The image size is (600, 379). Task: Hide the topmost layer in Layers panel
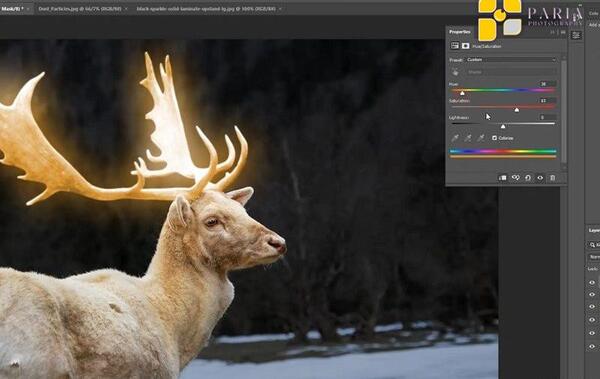pos(592,283)
